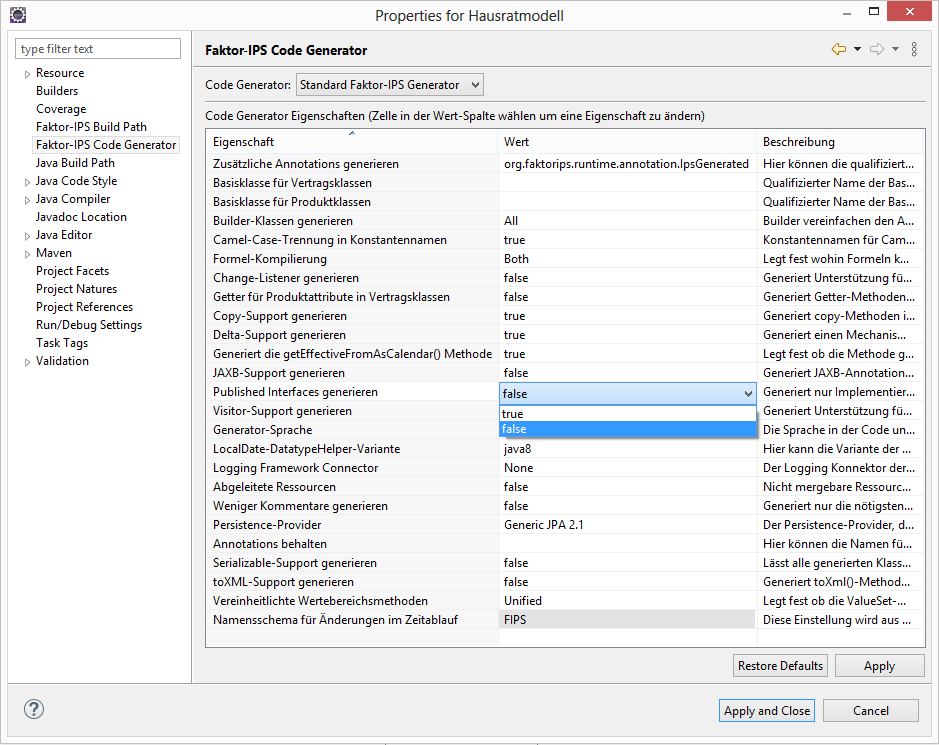Expand the Validation tree node
This screenshot has height=745, width=939.
pos(27,362)
